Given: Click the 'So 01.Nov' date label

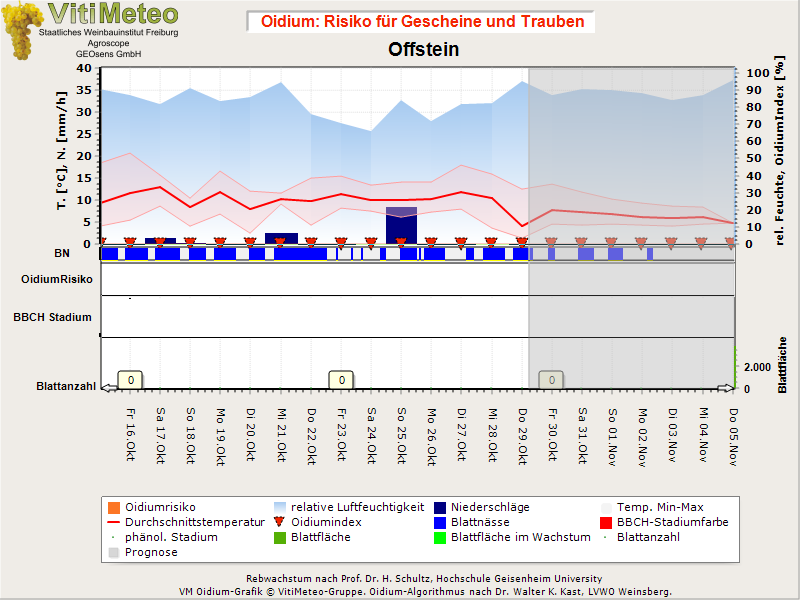Looking at the screenshot, I should [x=612, y=437].
